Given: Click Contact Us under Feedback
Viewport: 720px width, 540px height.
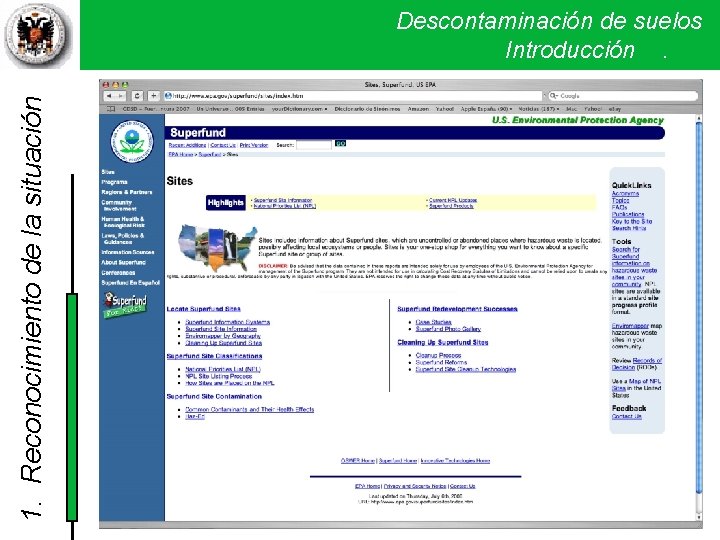Looking at the screenshot, I should coord(627,416).
